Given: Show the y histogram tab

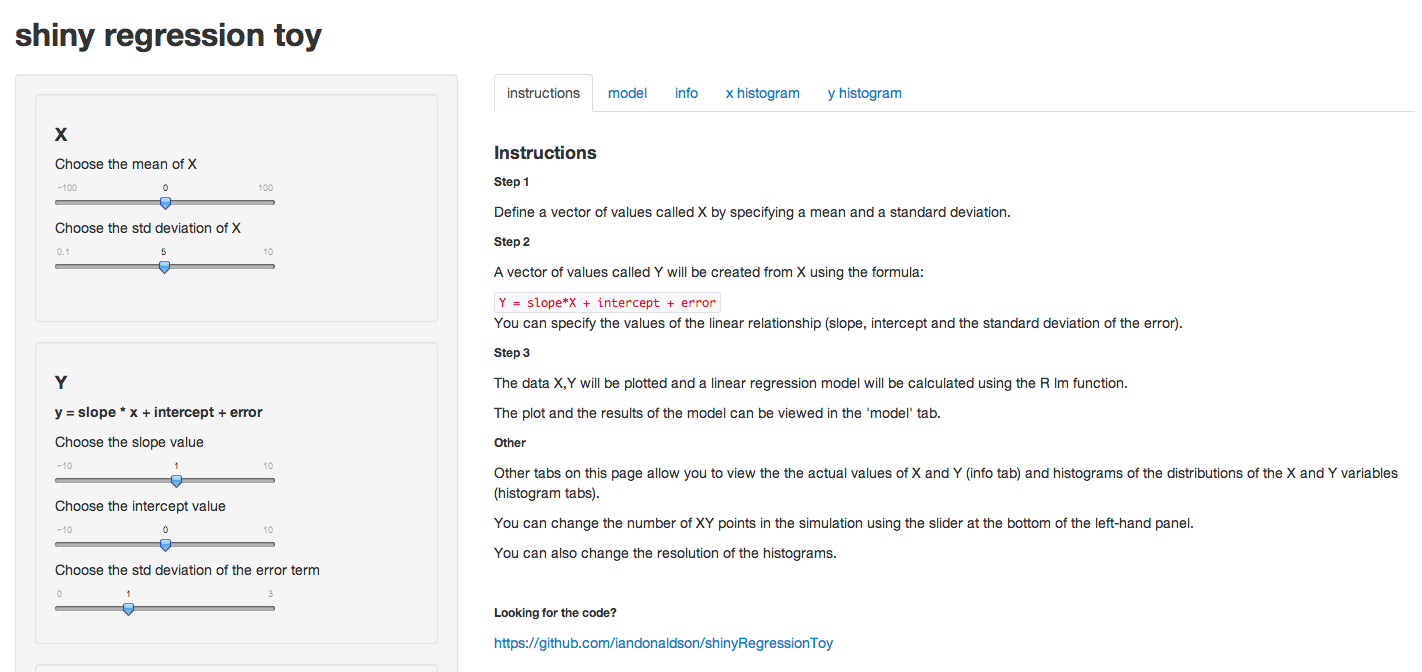Looking at the screenshot, I should pos(864,93).
